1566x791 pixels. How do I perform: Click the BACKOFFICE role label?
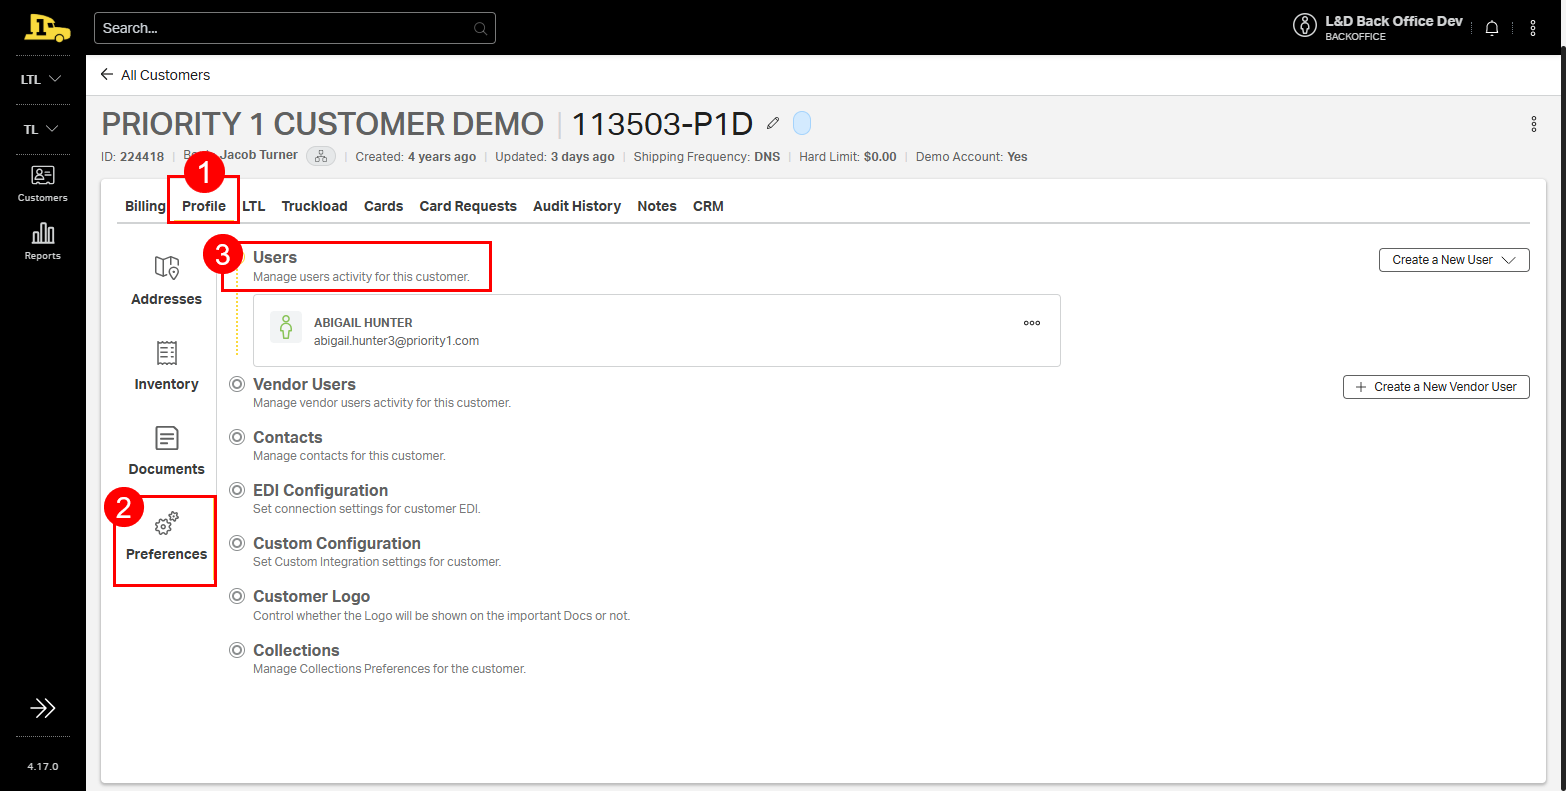1355,37
